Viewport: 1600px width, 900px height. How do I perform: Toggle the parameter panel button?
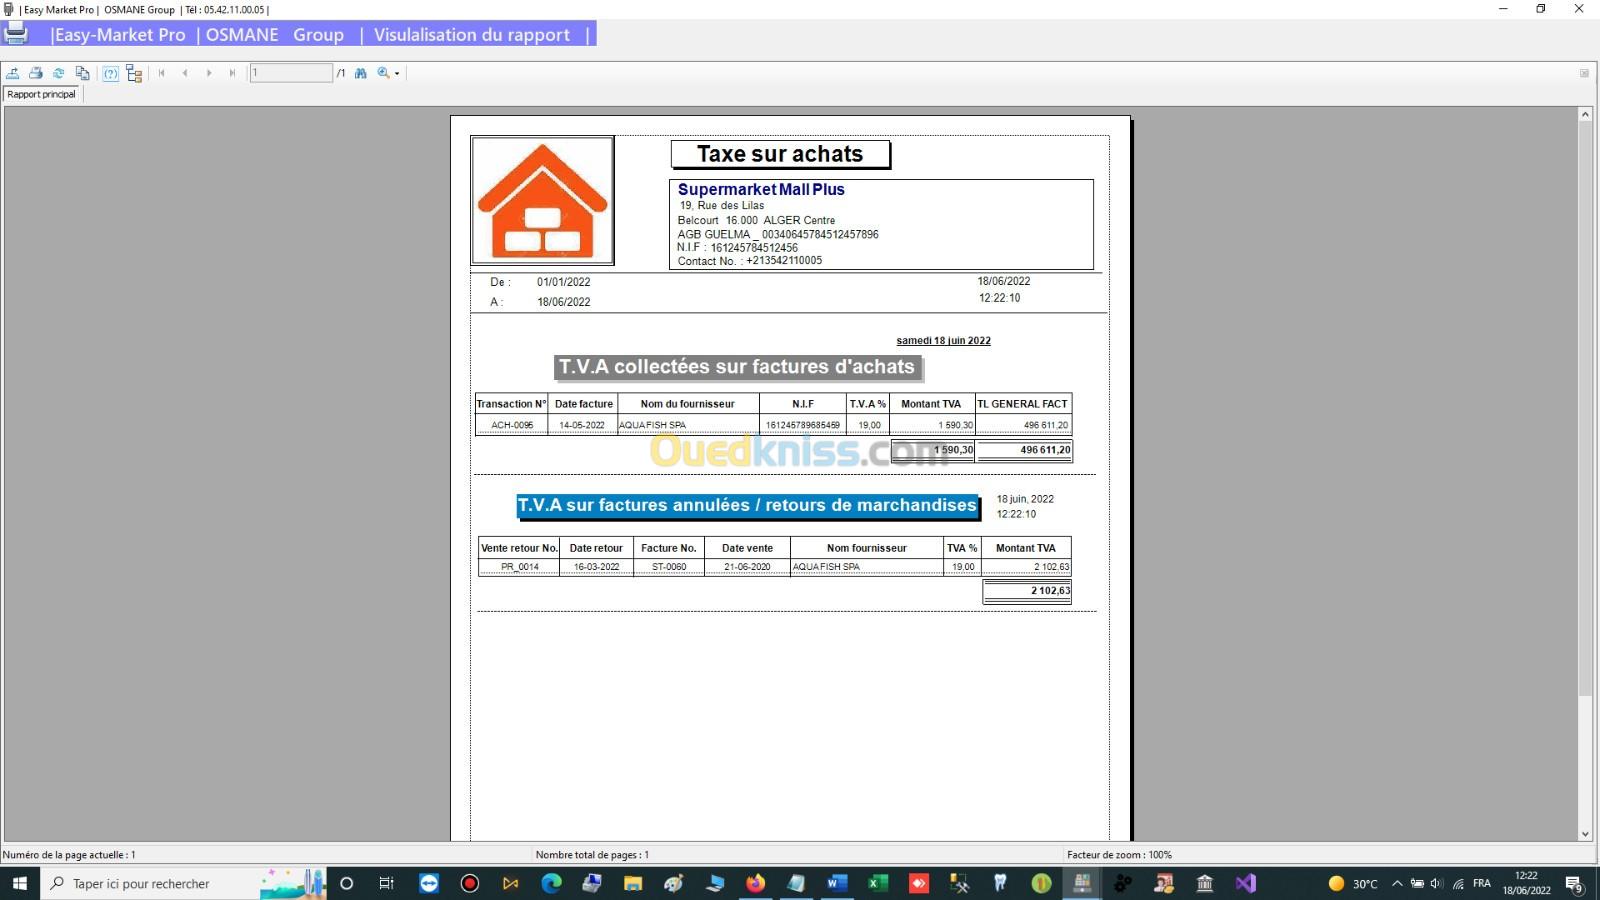111,73
